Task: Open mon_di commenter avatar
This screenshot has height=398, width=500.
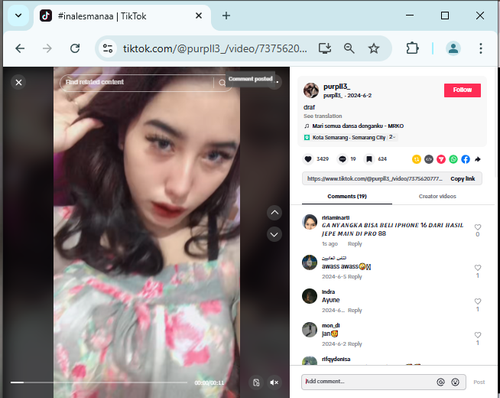Action: (x=309, y=330)
